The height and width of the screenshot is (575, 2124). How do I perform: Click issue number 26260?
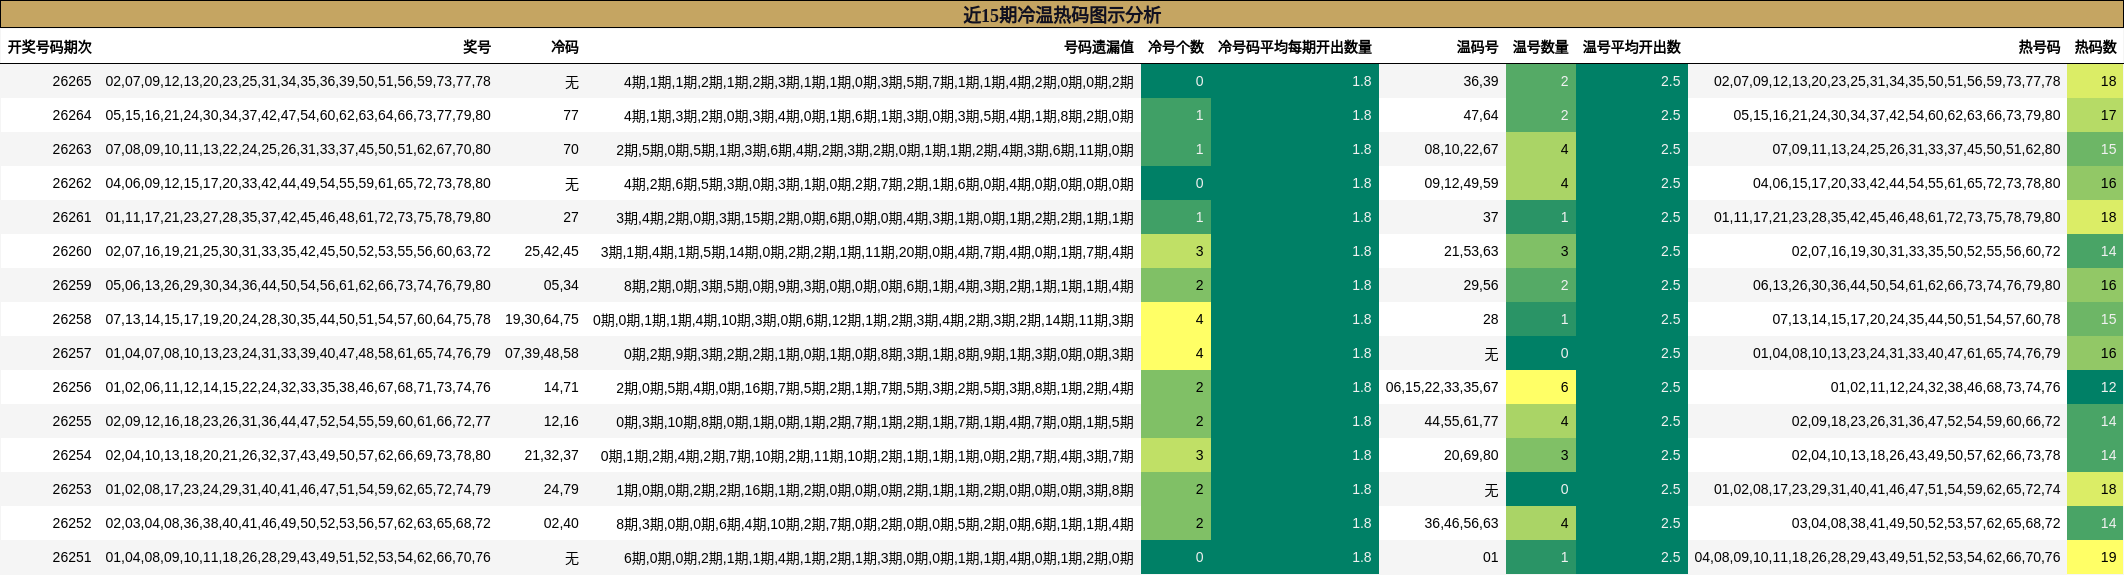click(x=72, y=251)
